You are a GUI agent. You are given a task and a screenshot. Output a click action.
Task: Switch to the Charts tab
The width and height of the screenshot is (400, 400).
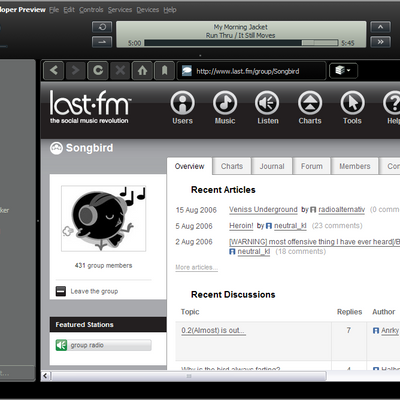tap(232, 166)
